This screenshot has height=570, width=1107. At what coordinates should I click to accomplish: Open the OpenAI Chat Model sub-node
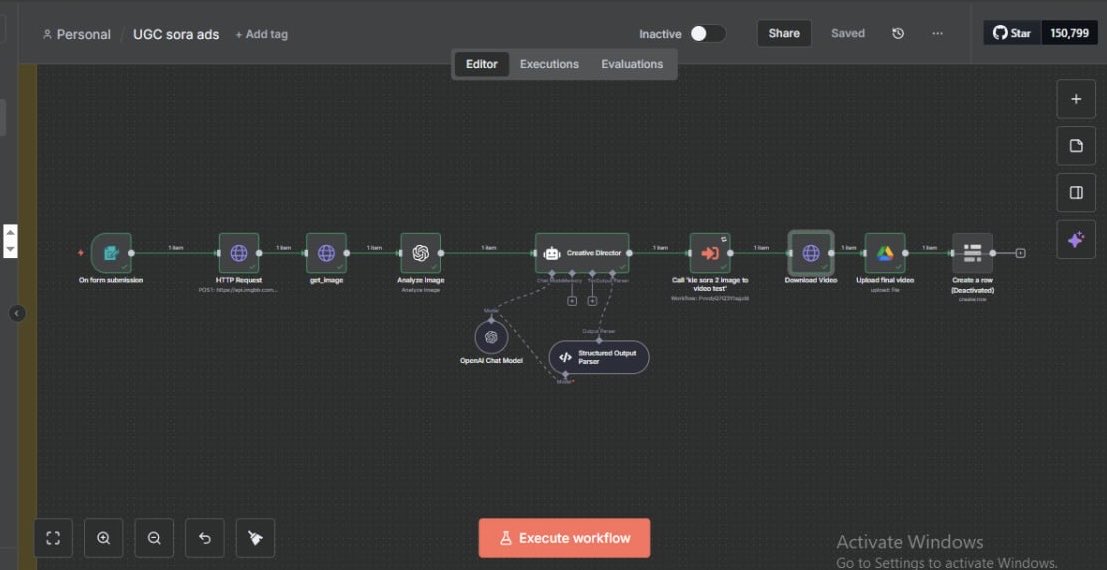coord(491,337)
